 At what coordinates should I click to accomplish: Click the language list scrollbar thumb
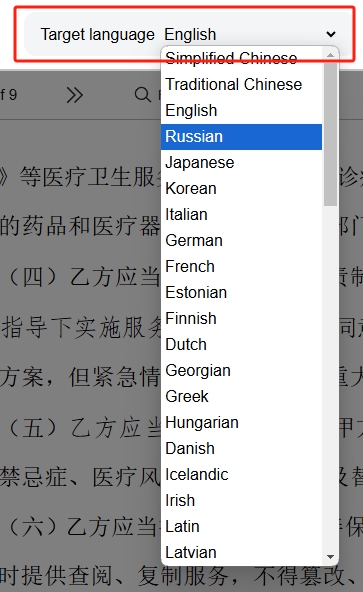[331, 134]
